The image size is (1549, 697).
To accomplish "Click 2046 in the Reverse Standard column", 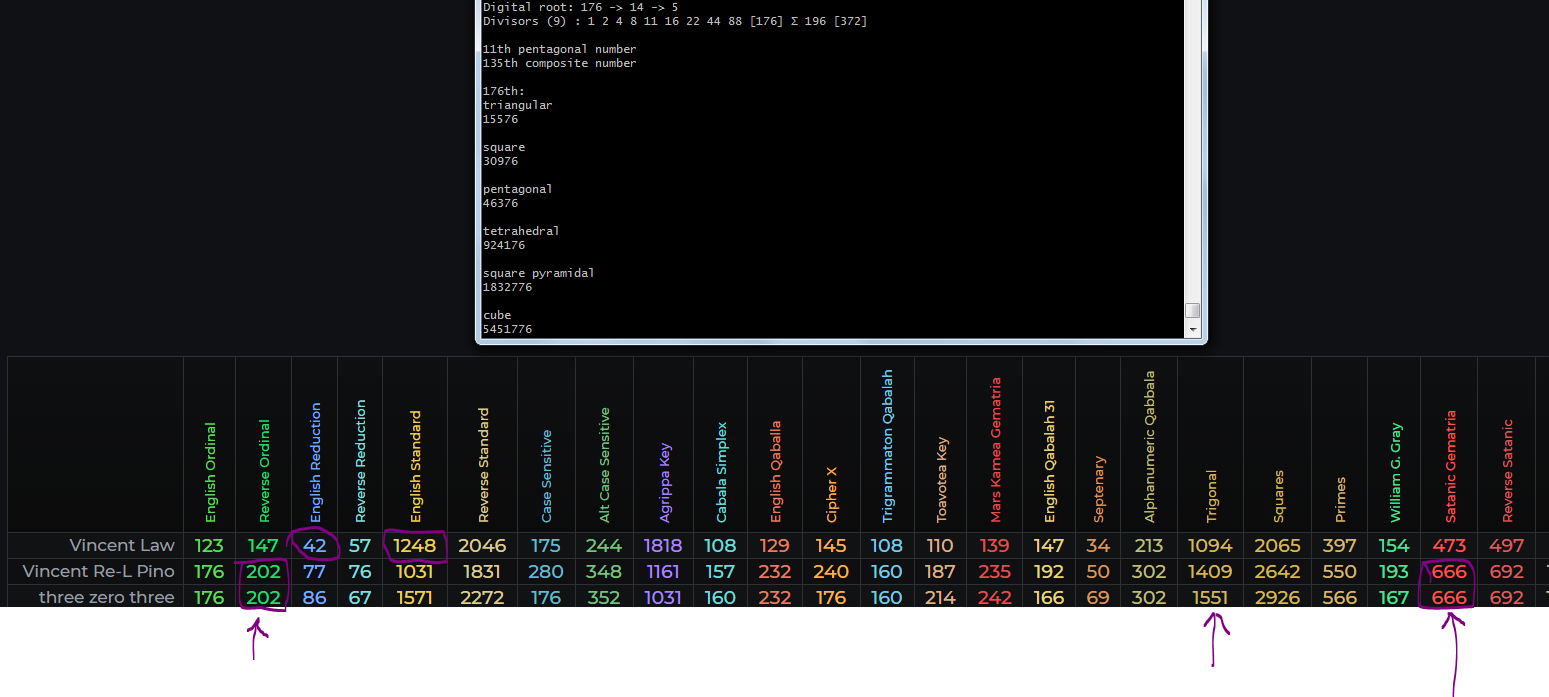I will click(483, 546).
